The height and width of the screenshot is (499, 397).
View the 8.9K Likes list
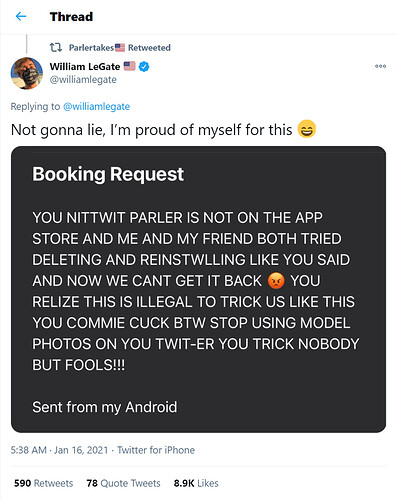click(196, 483)
